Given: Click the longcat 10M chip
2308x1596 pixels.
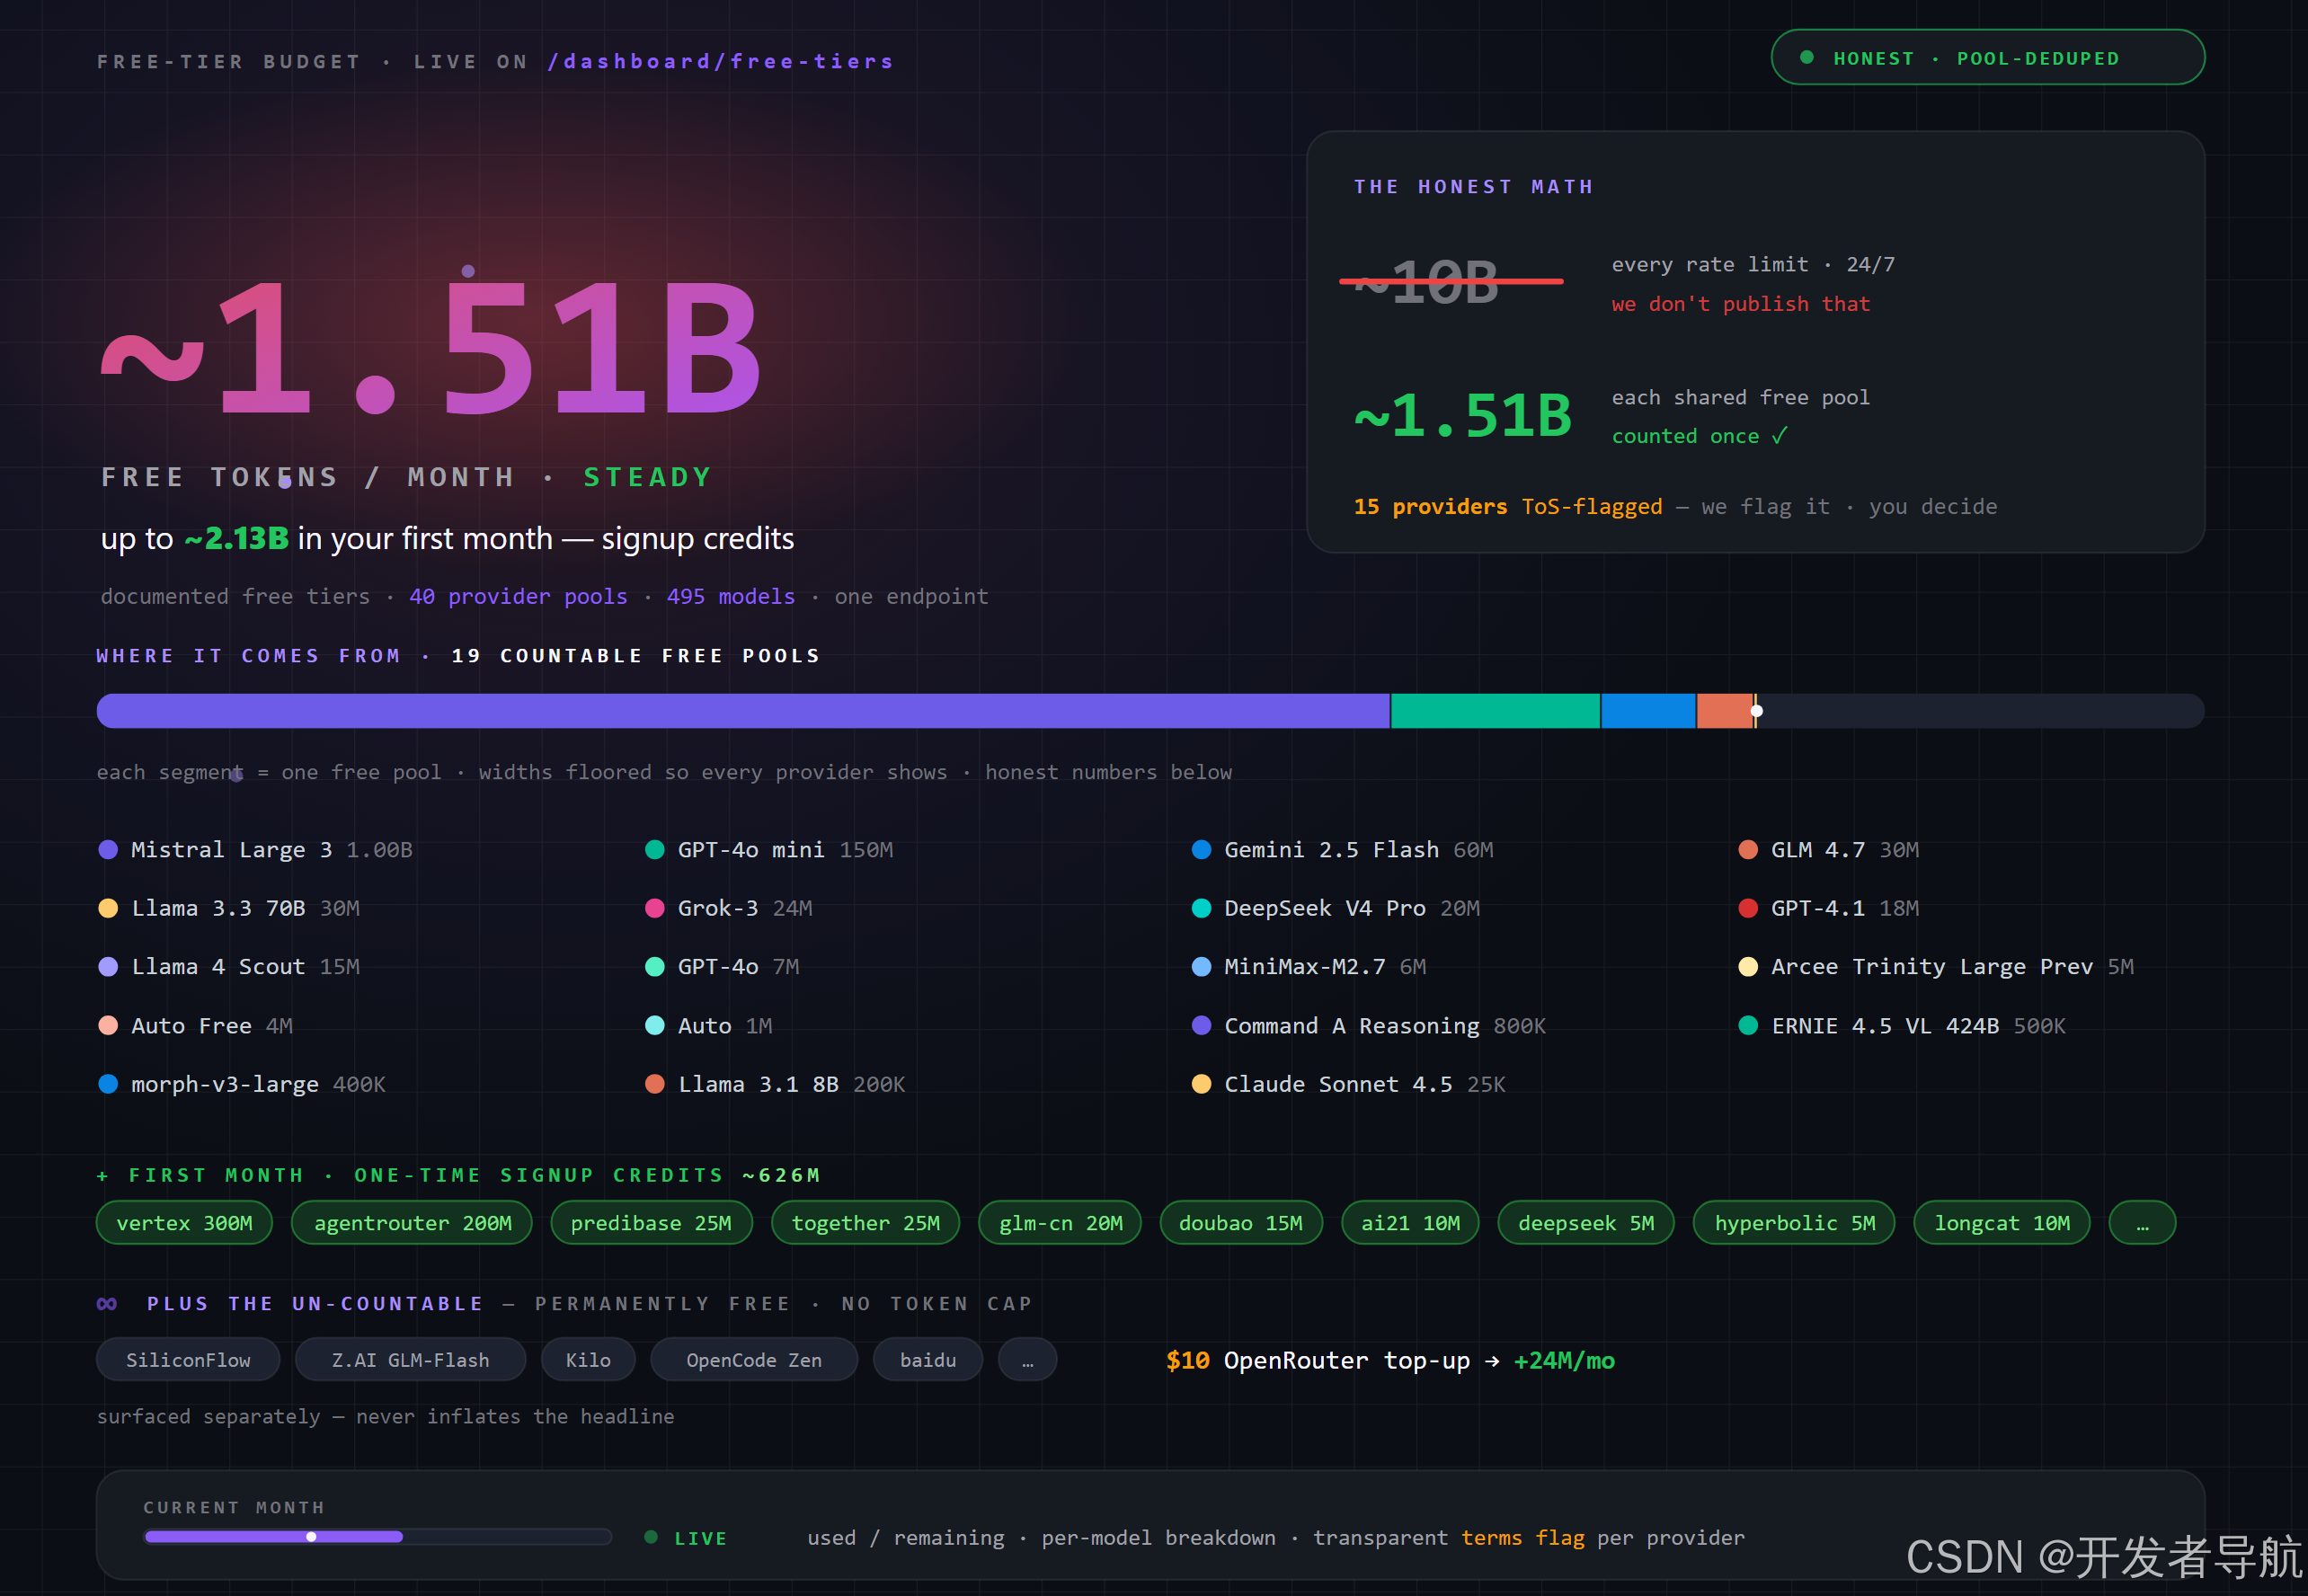Looking at the screenshot, I should [x=2002, y=1223].
